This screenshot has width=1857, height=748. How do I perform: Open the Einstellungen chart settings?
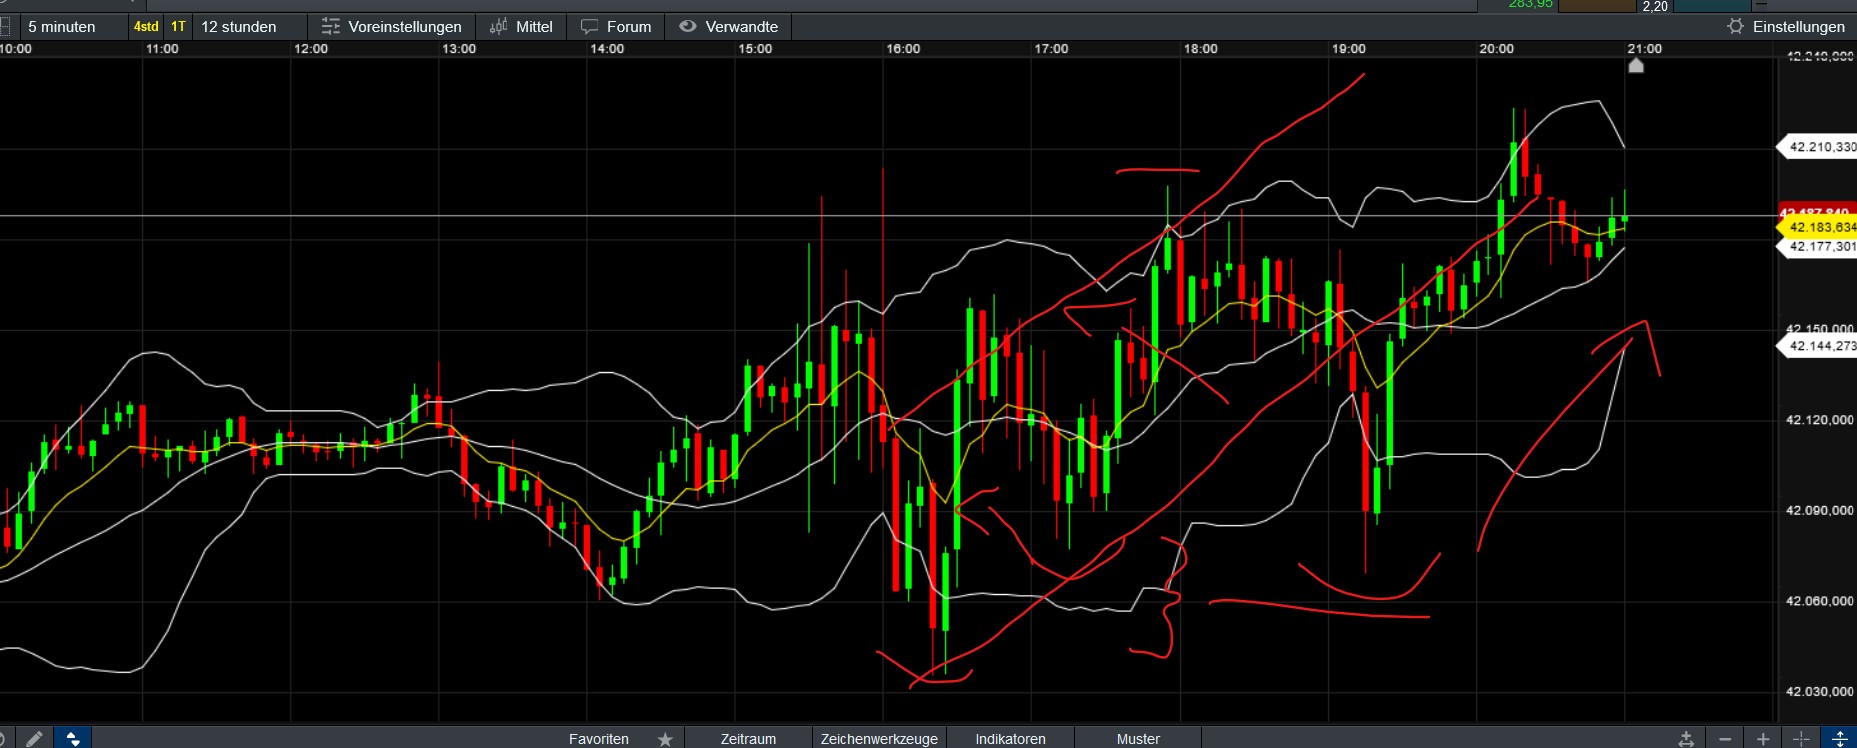(x=1786, y=27)
